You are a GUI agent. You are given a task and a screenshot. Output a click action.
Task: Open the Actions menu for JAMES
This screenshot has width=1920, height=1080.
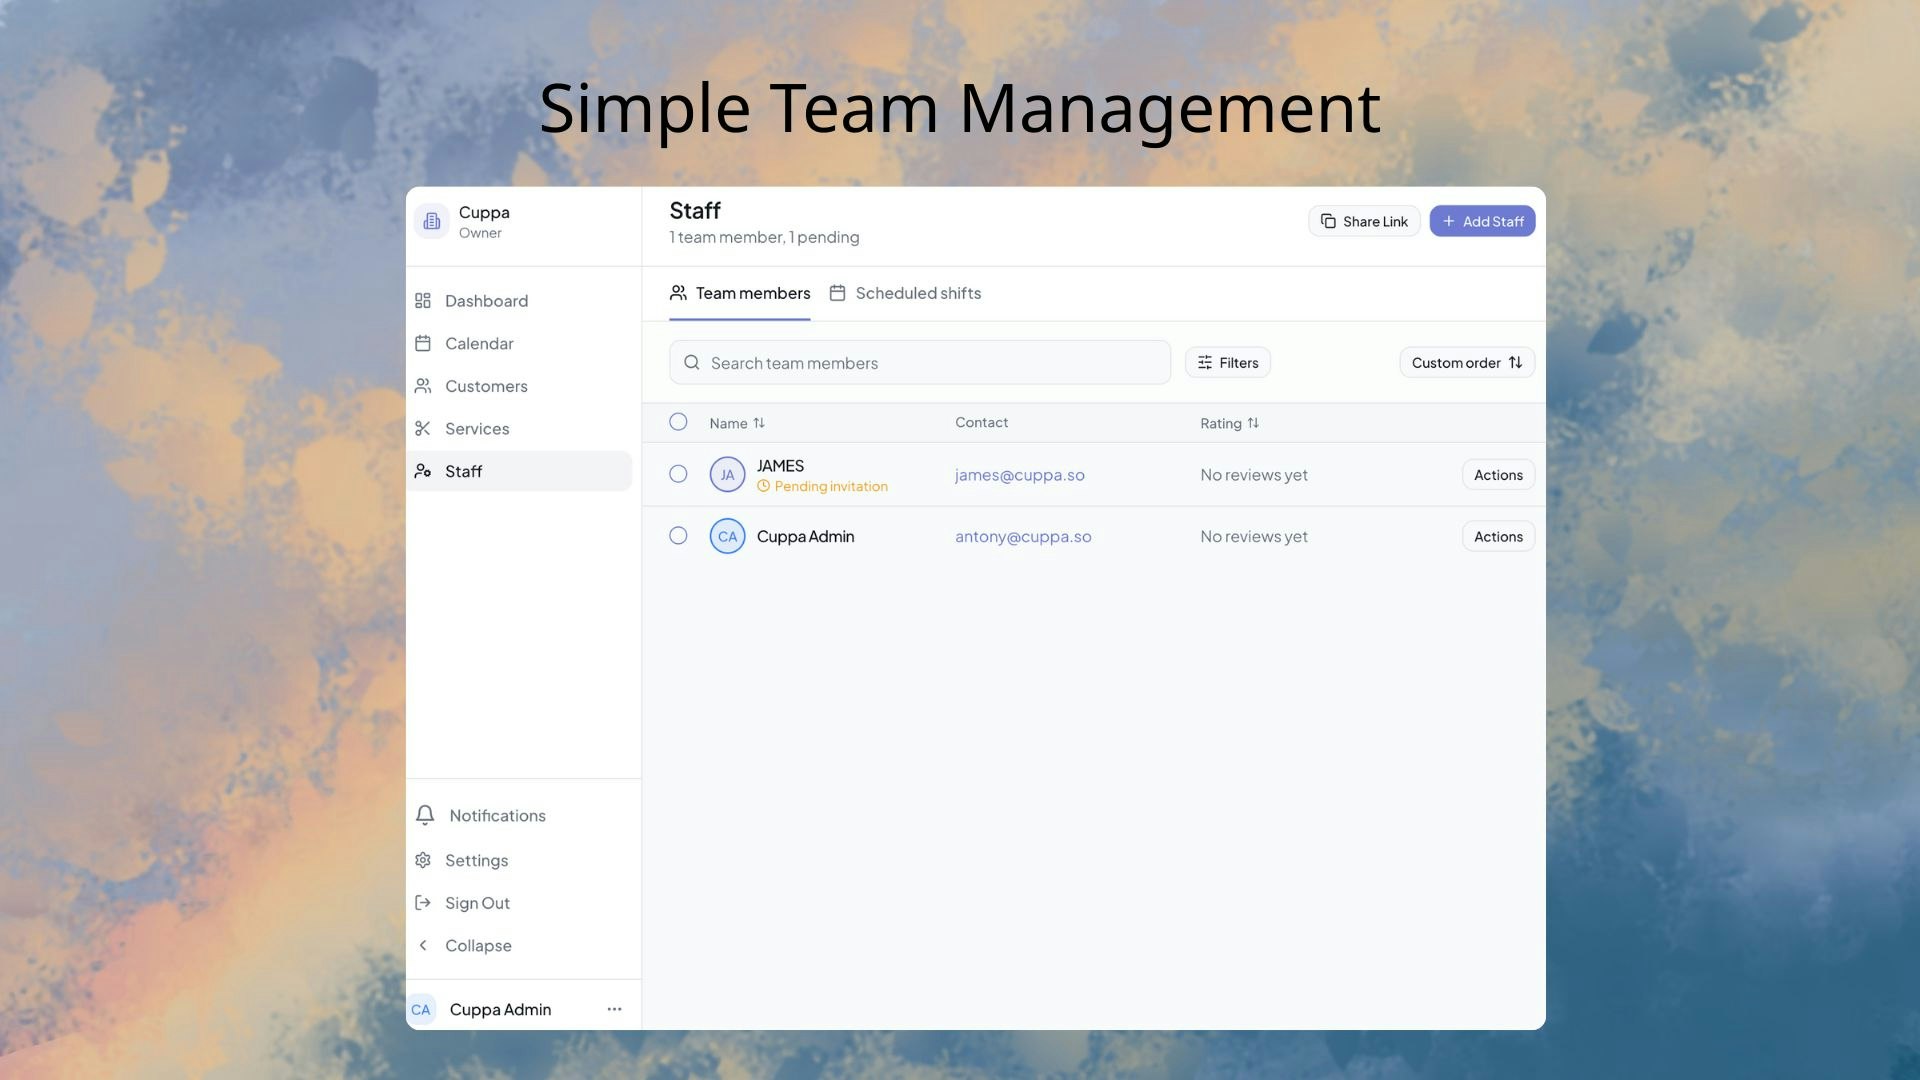[x=1497, y=475]
